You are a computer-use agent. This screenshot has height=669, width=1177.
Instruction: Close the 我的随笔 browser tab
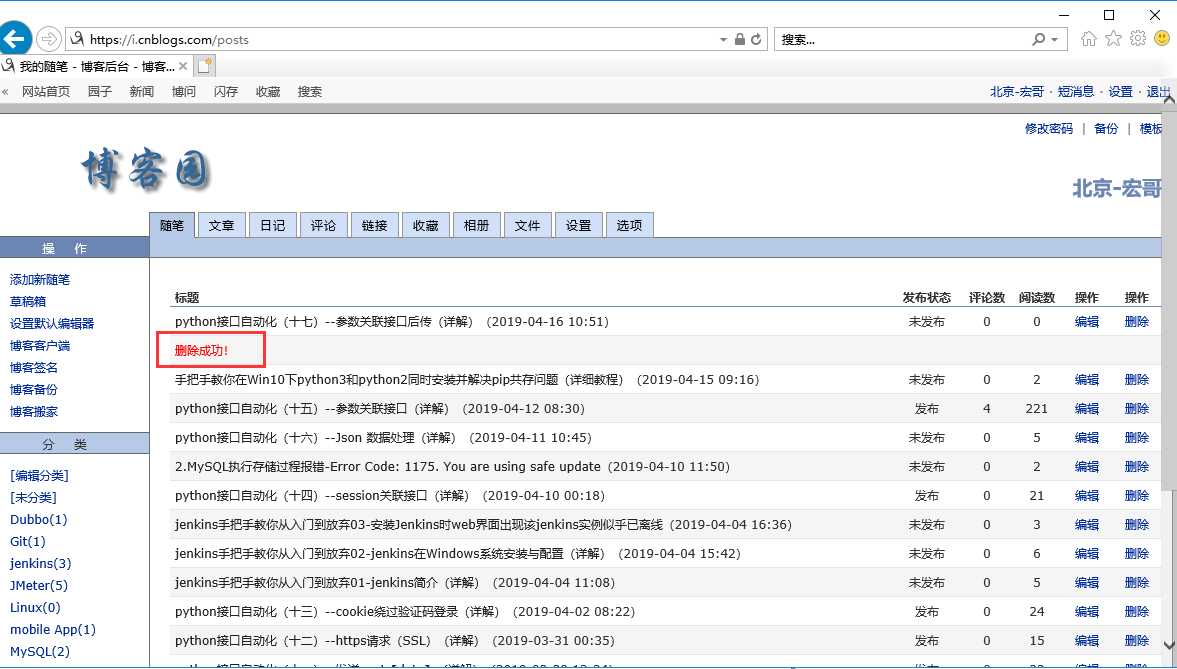pos(183,66)
